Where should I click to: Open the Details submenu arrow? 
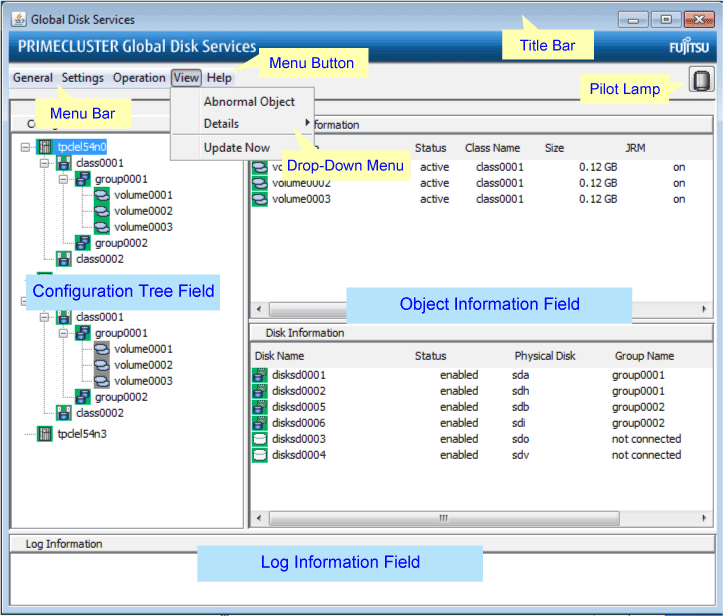[307, 123]
